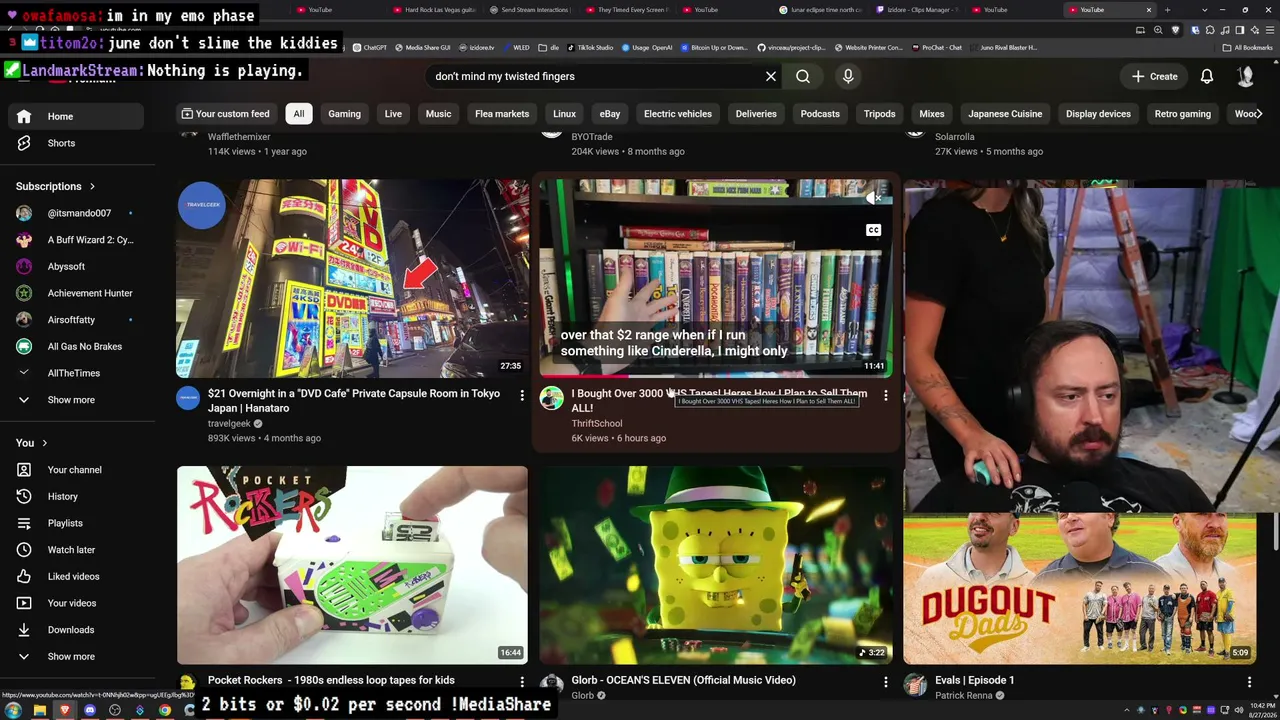
Task: Select the Music filter chip
Action: (x=438, y=114)
